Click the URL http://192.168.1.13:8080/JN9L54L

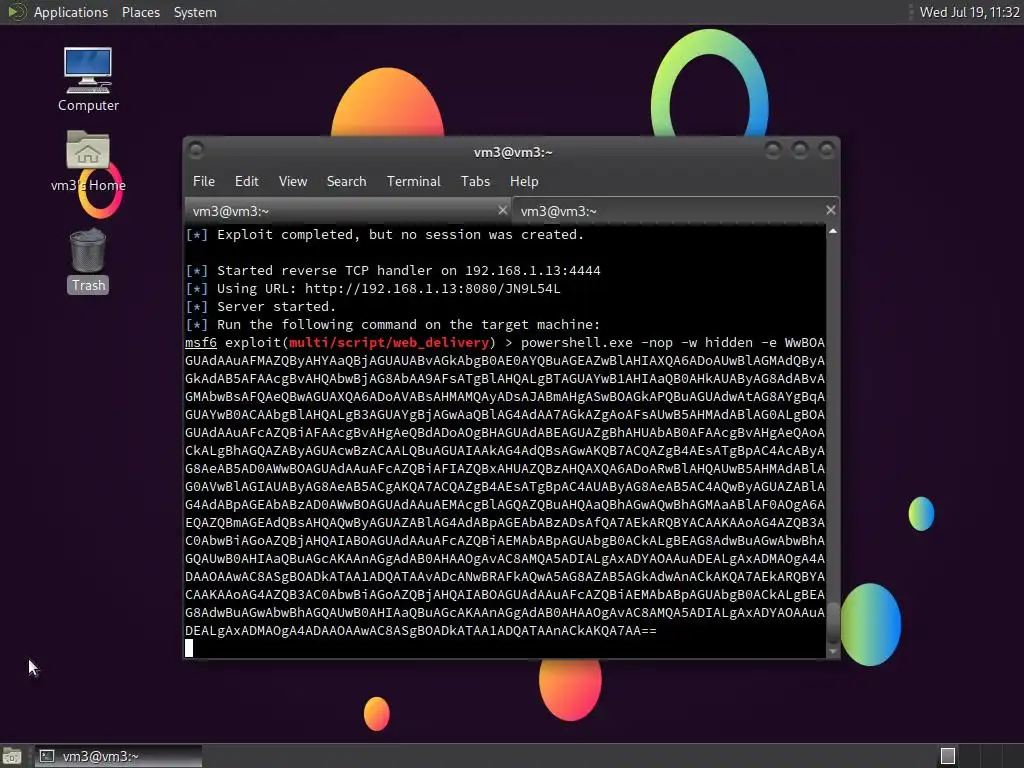point(432,289)
